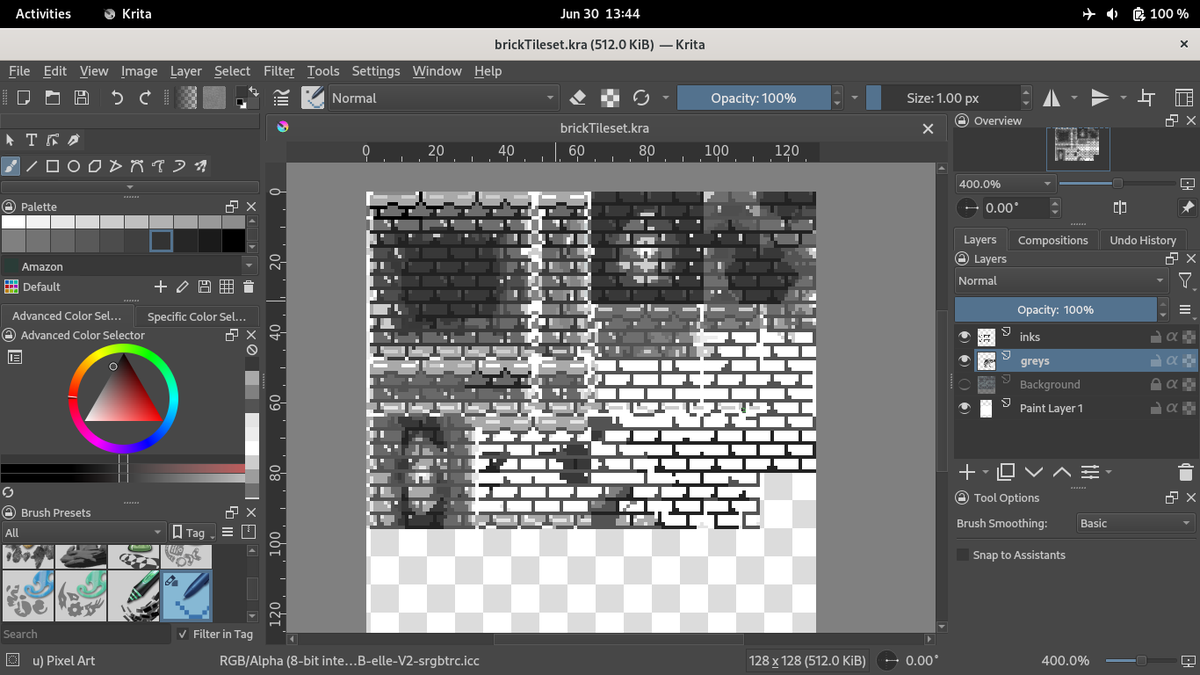
Task: Click the layer Opacity 100% slider
Action: pos(1055,310)
